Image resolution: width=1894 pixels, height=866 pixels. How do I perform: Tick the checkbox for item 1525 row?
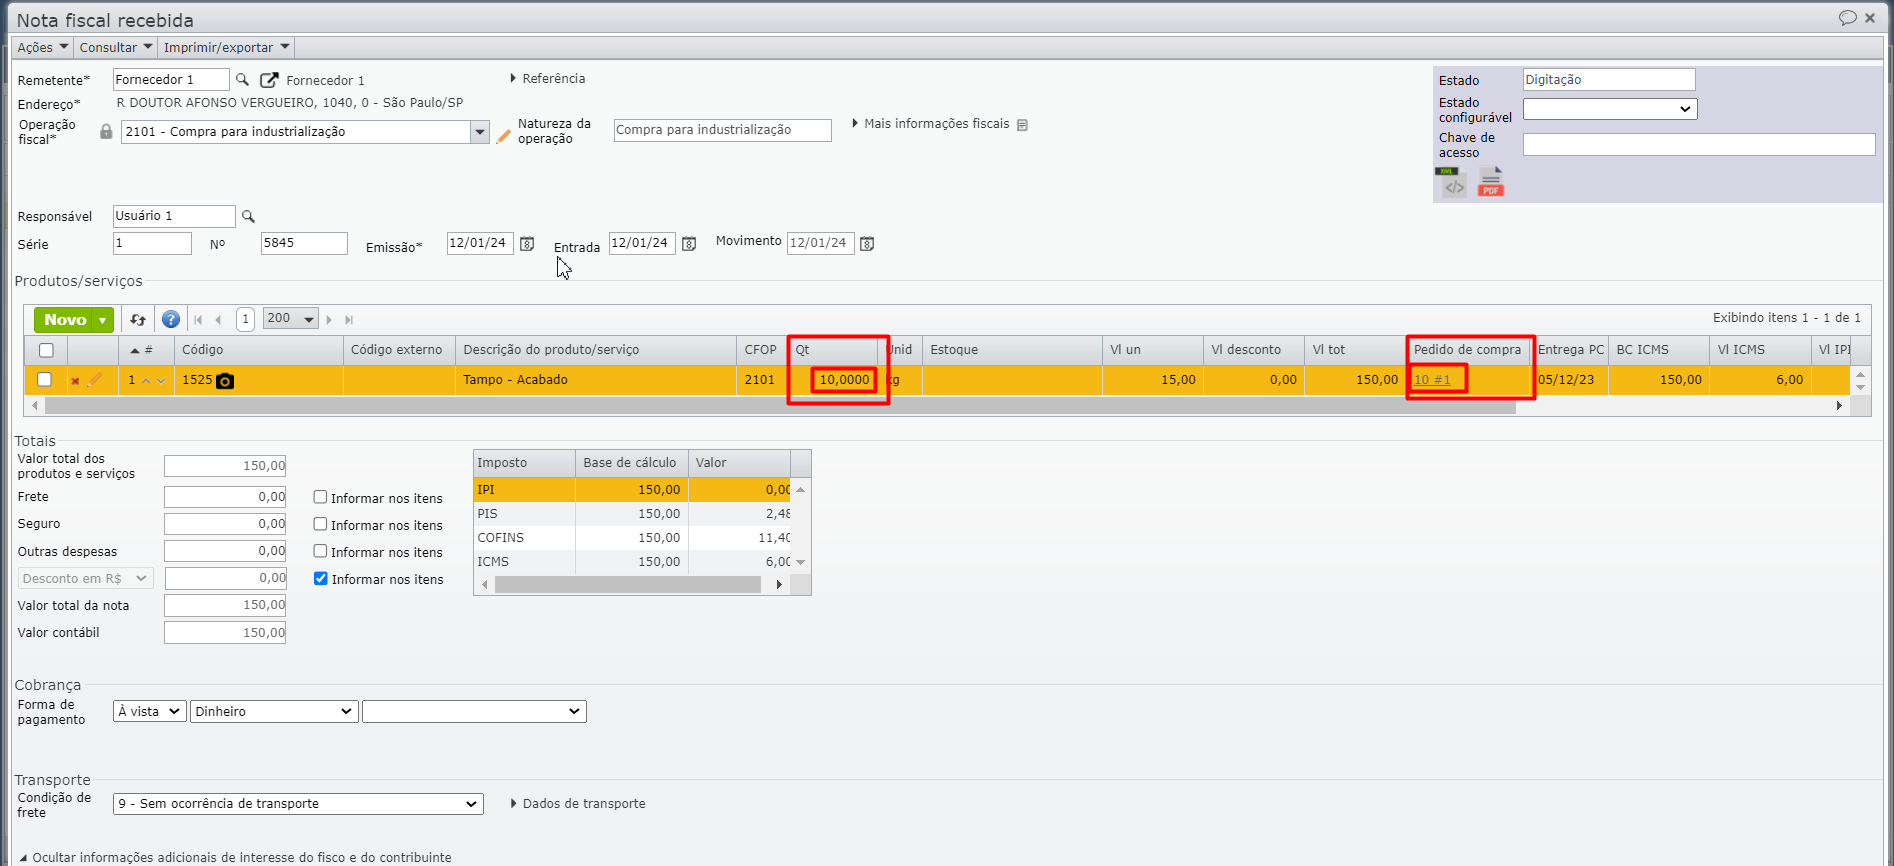click(x=44, y=379)
